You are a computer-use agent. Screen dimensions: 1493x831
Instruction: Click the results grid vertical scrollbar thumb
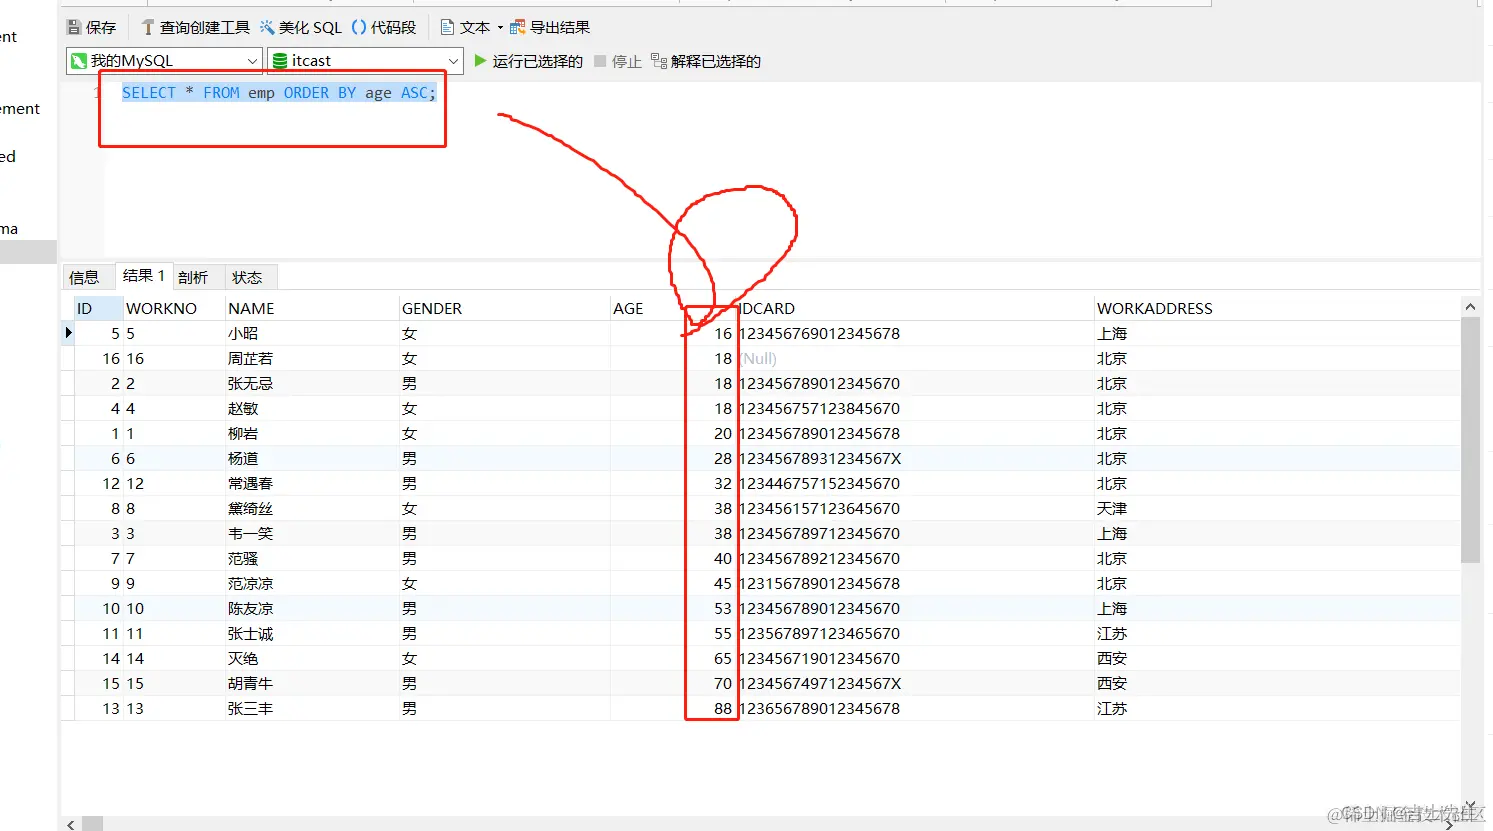(1470, 440)
